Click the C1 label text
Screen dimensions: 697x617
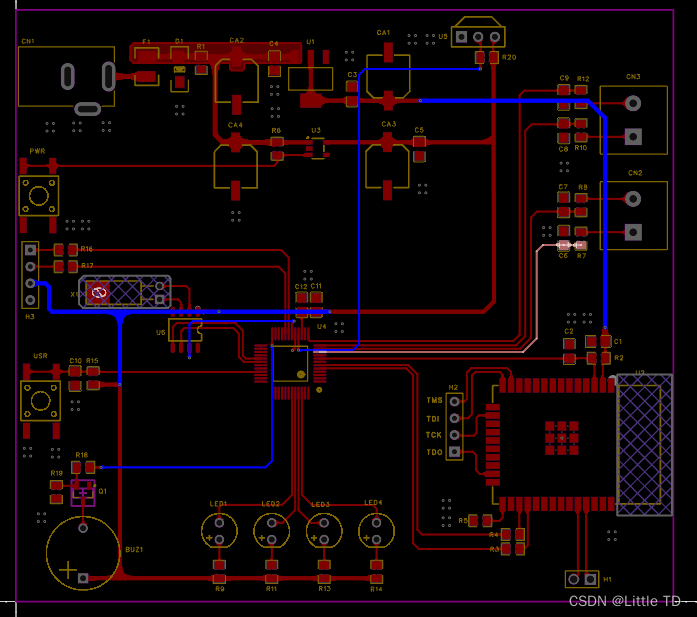[618, 341]
